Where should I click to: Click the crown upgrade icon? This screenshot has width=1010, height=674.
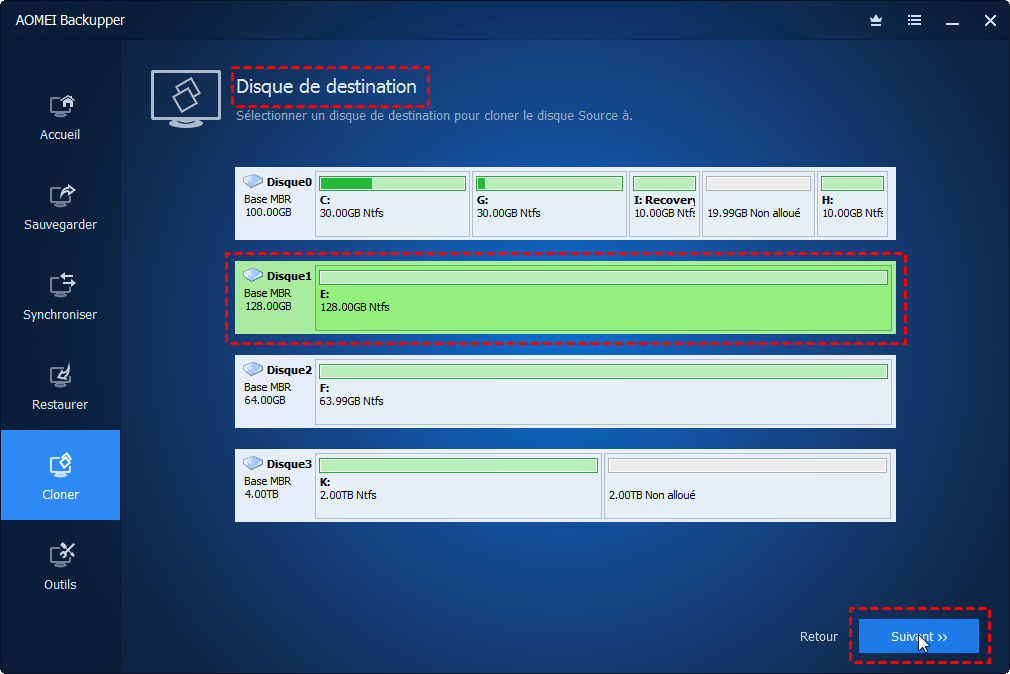point(876,21)
